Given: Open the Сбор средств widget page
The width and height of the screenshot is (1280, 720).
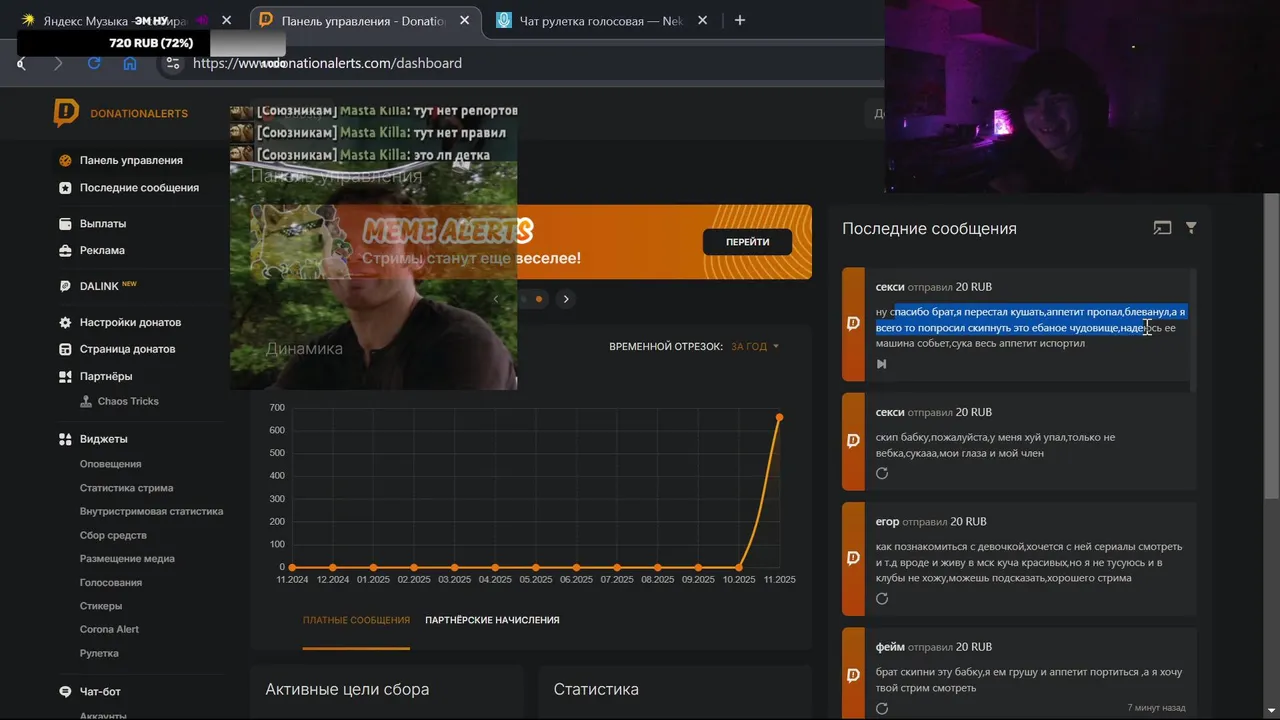Looking at the screenshot, I should pyautogui.click(x=113, y=535).
